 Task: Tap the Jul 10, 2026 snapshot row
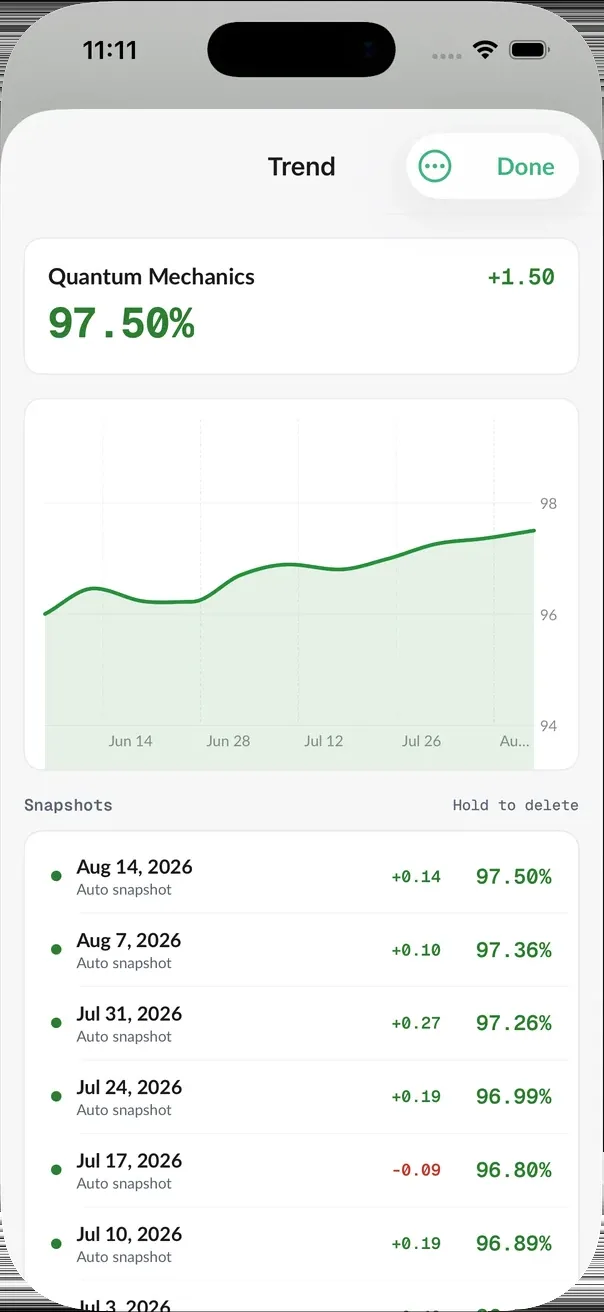pos(301,1243)
